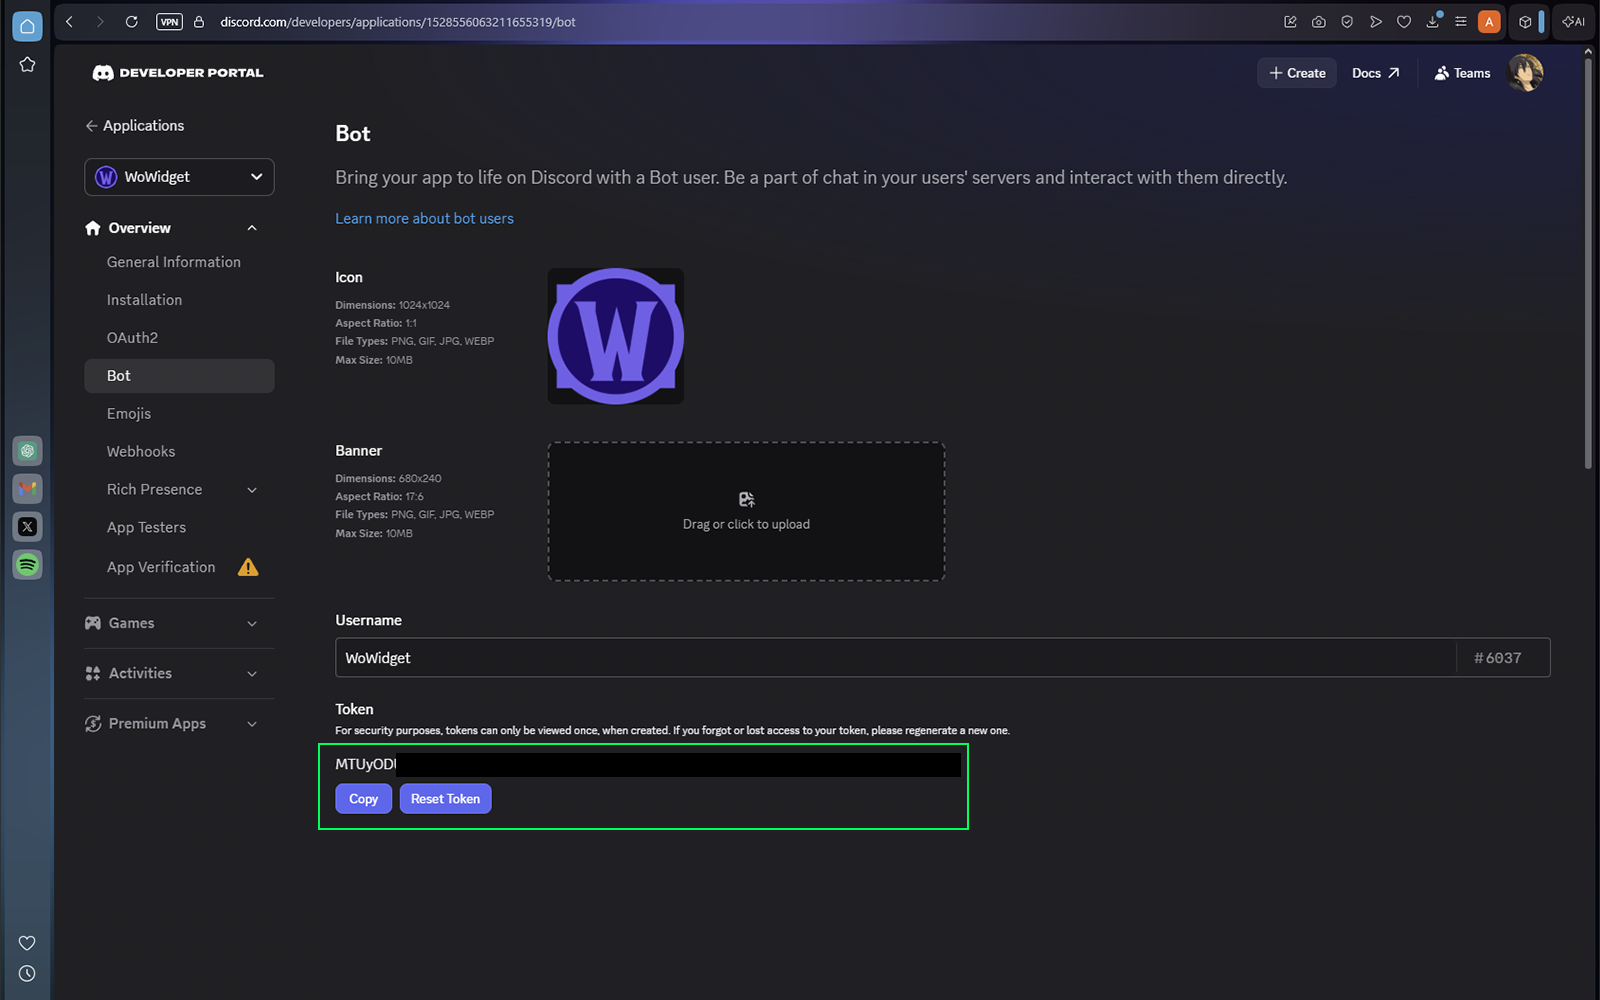Open the Teams page
This screenshot has width=1600, height=1000.
(x=1462, y=73)
